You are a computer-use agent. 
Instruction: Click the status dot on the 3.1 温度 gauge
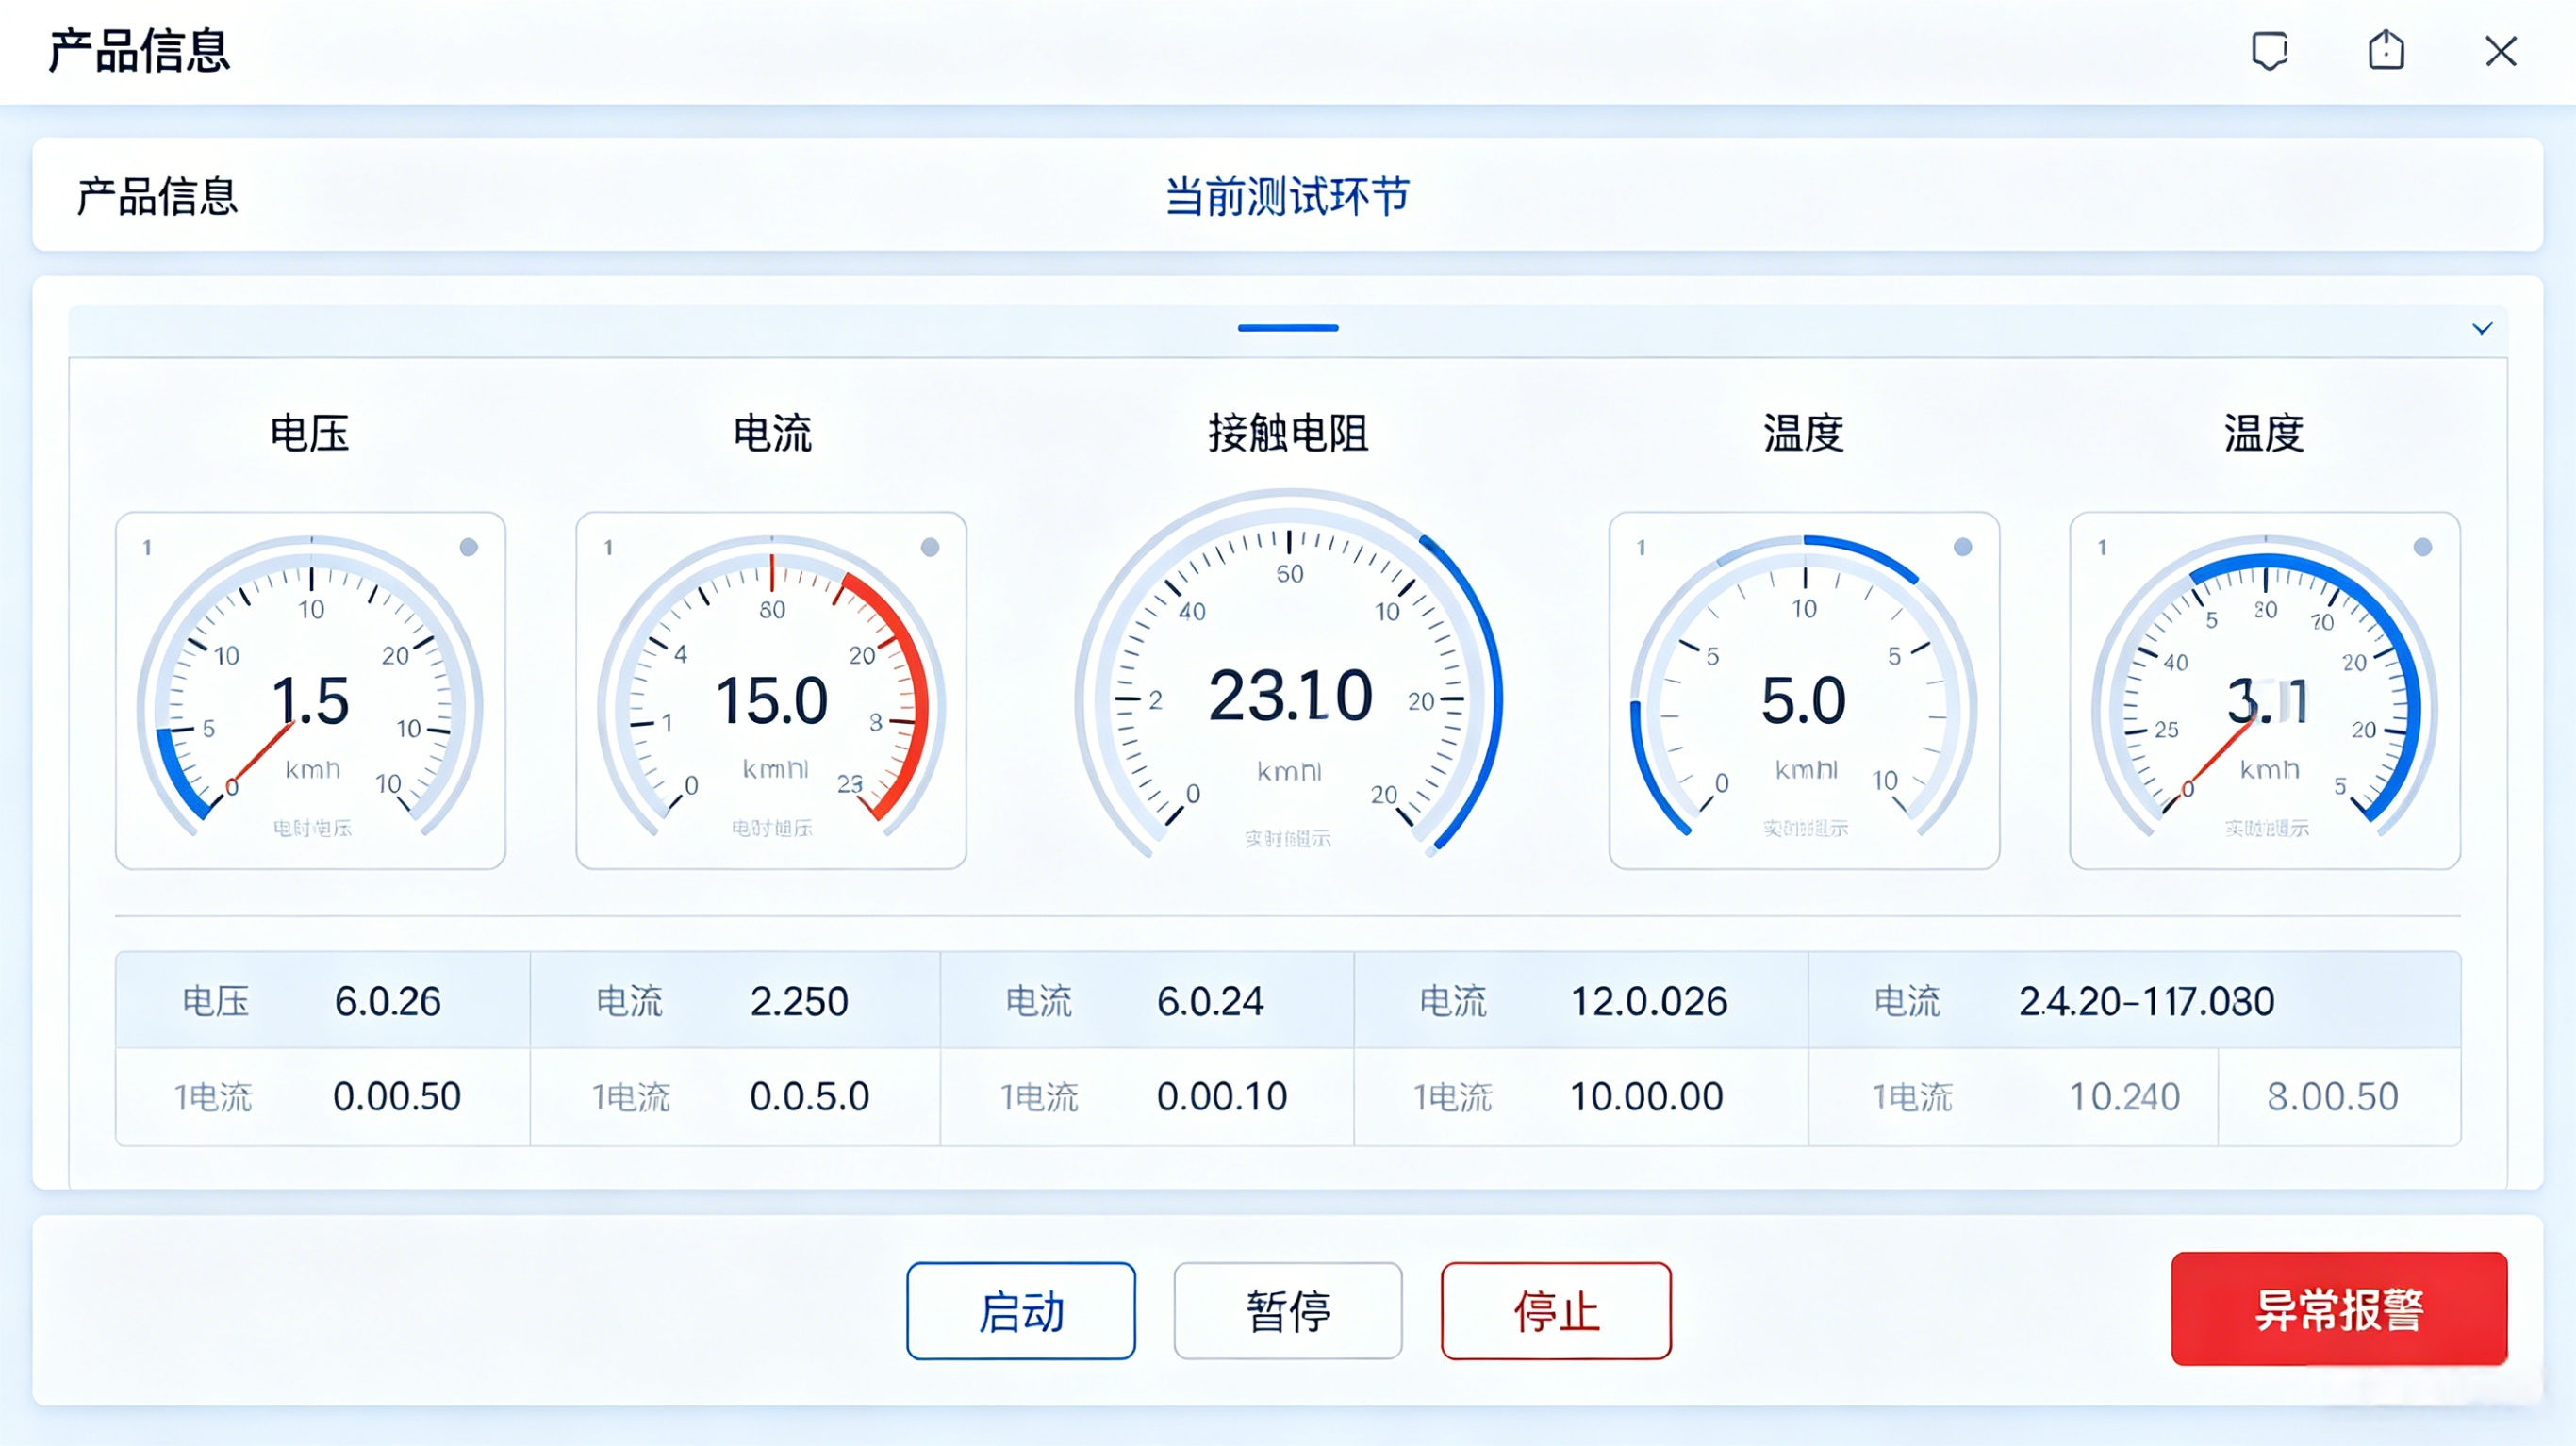click(x=2423, y=547)
